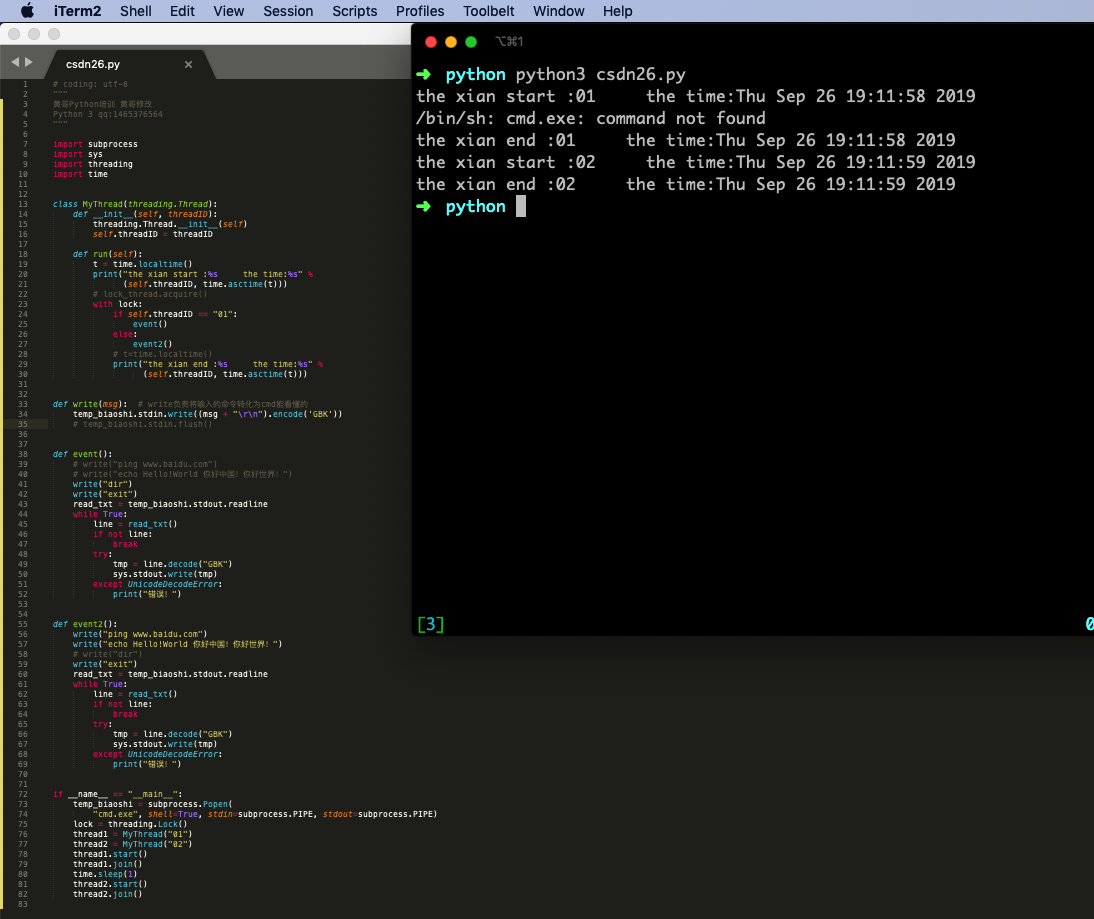Viewport: 1094px width, 919px height.
Task: Click line number 72 in editor gutter
Action: (x=23, y=794)
